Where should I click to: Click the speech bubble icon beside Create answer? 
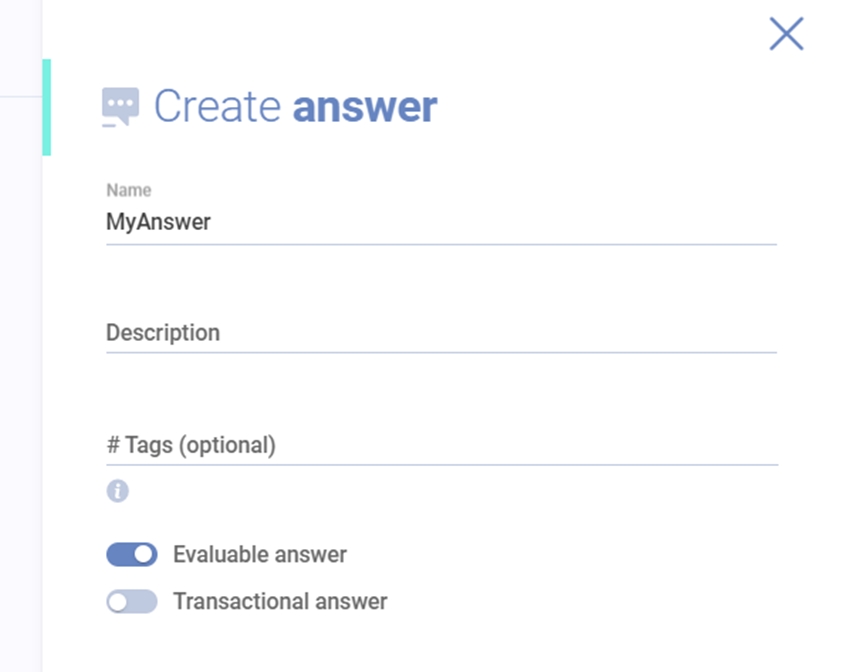pyautogui.click(x=120, y=106)
